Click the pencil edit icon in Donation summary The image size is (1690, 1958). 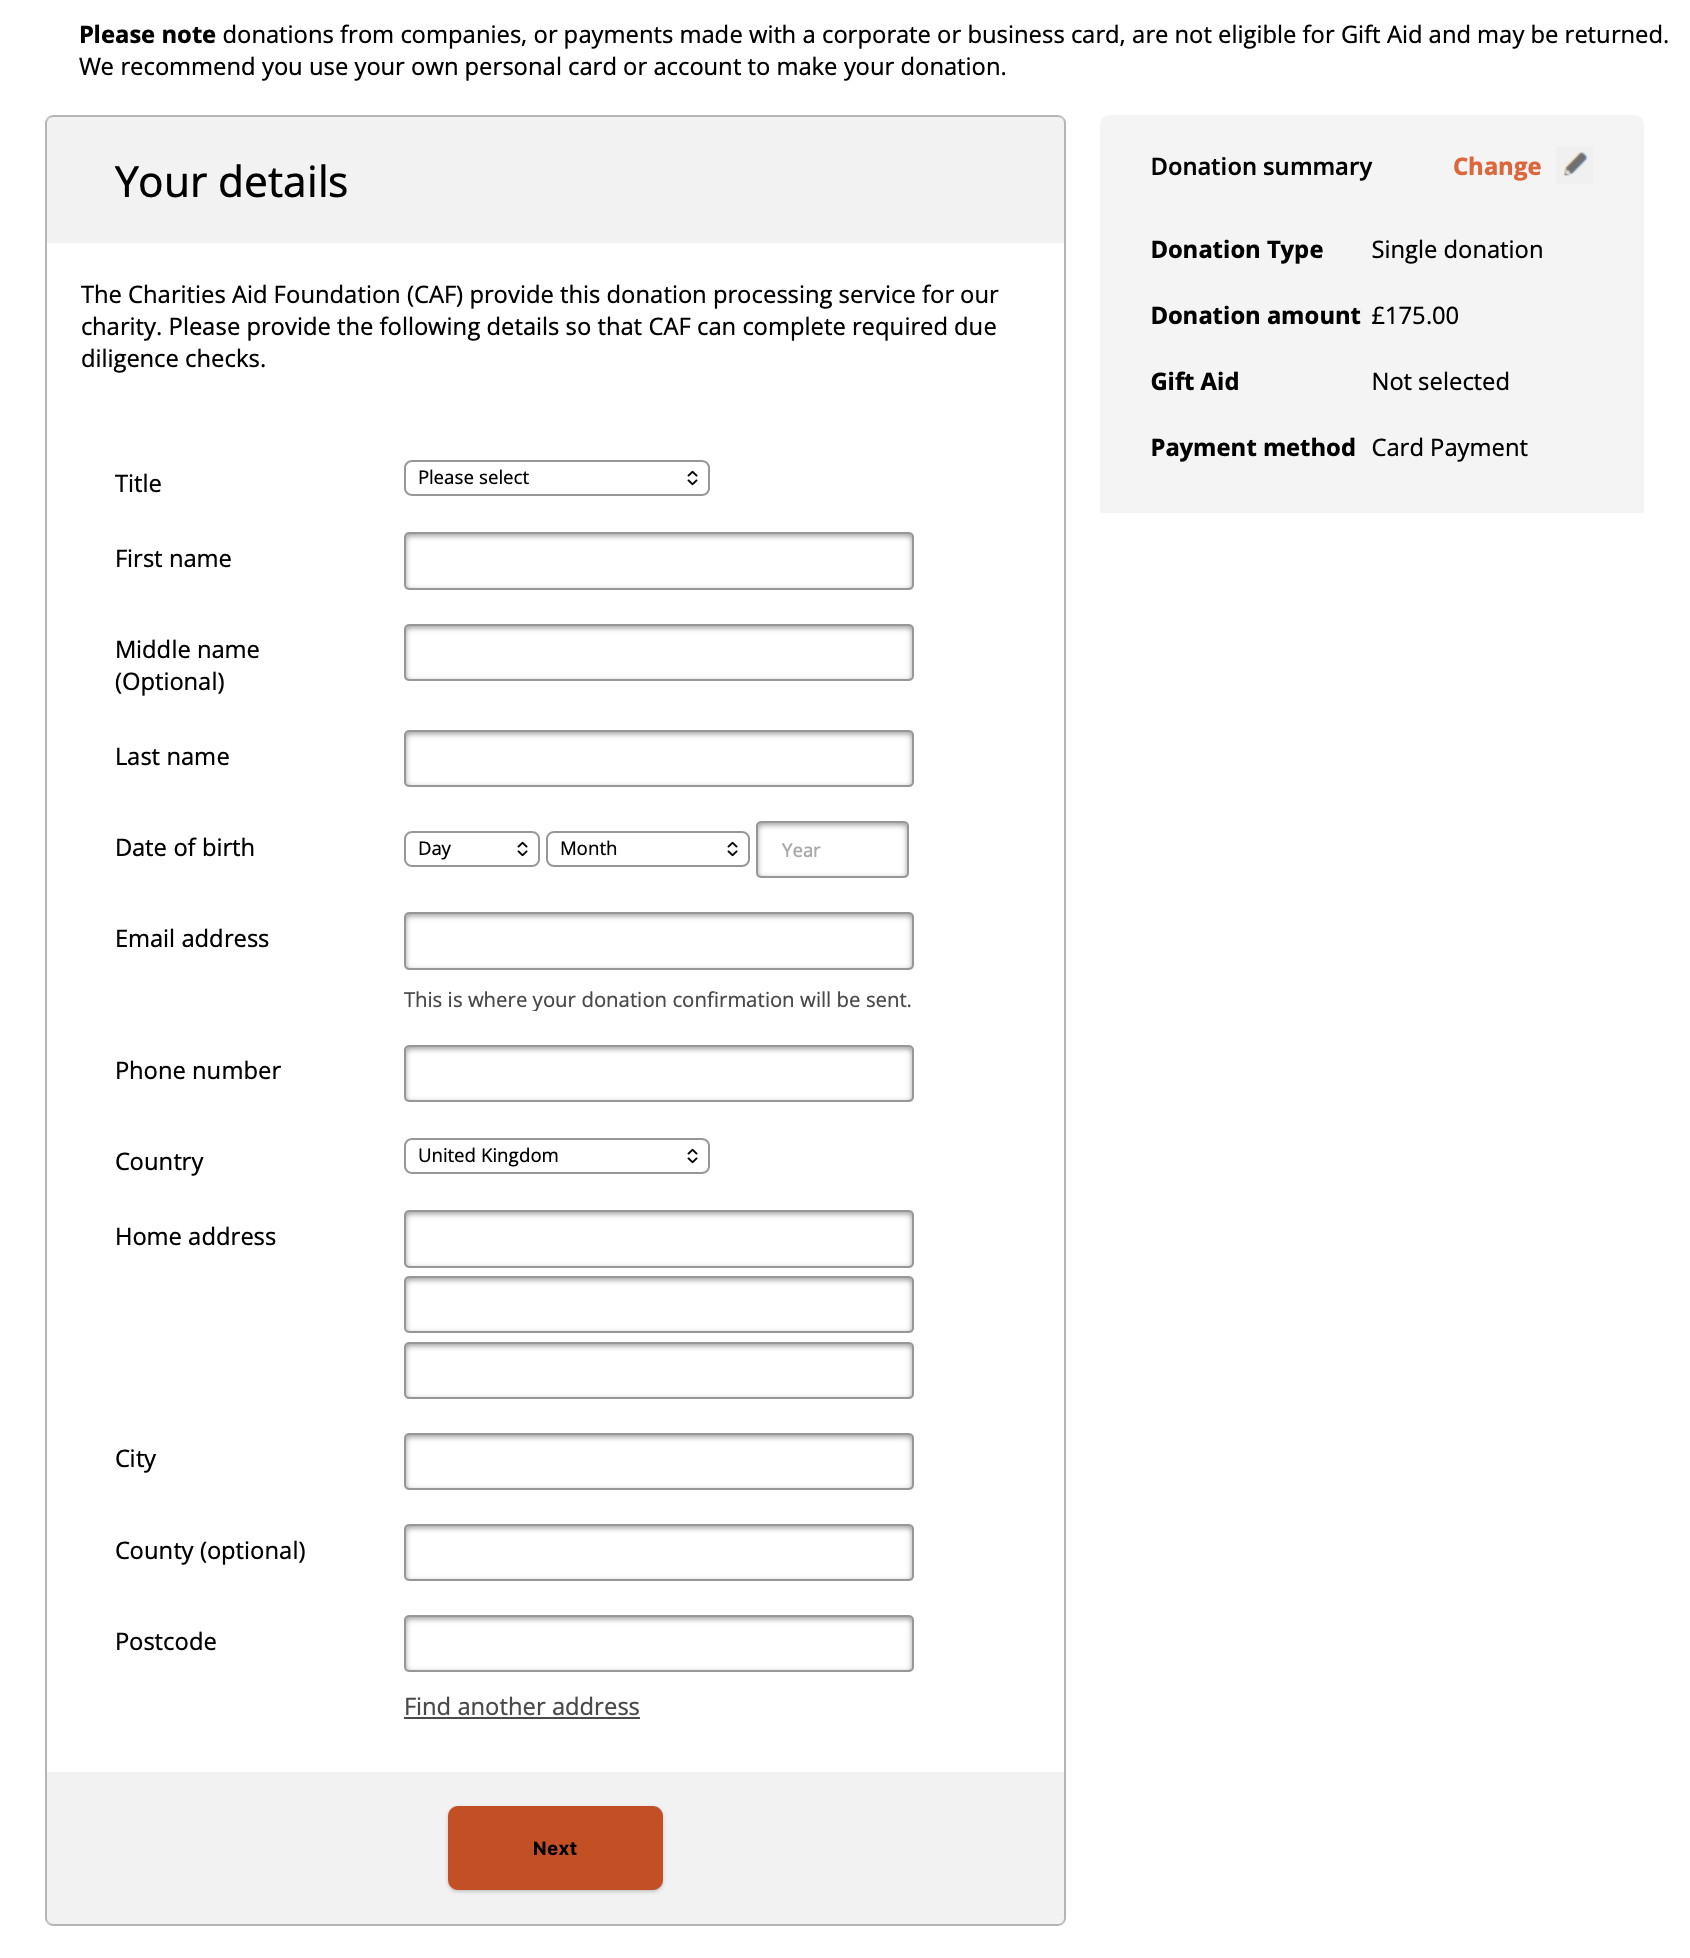pos(1575,165)
